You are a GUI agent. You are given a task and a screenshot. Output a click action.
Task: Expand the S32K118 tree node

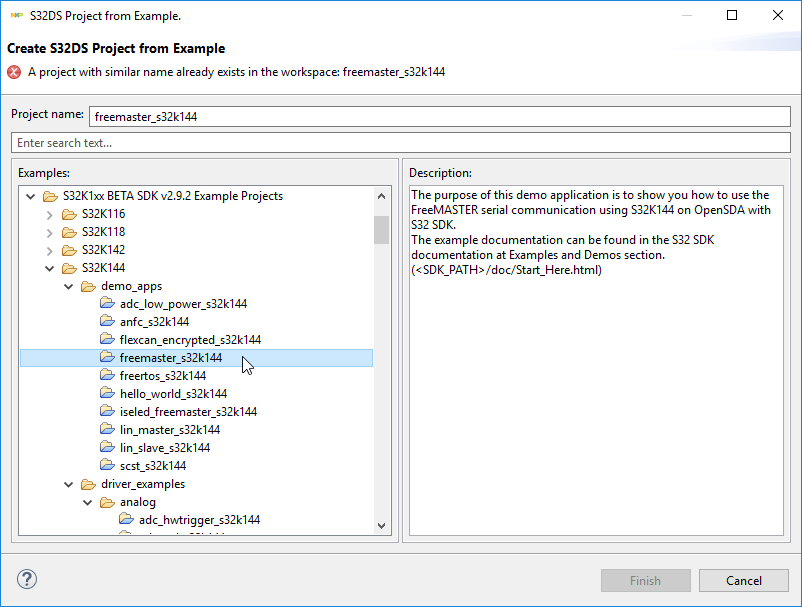pyautogui.click(x=50, y=232)
